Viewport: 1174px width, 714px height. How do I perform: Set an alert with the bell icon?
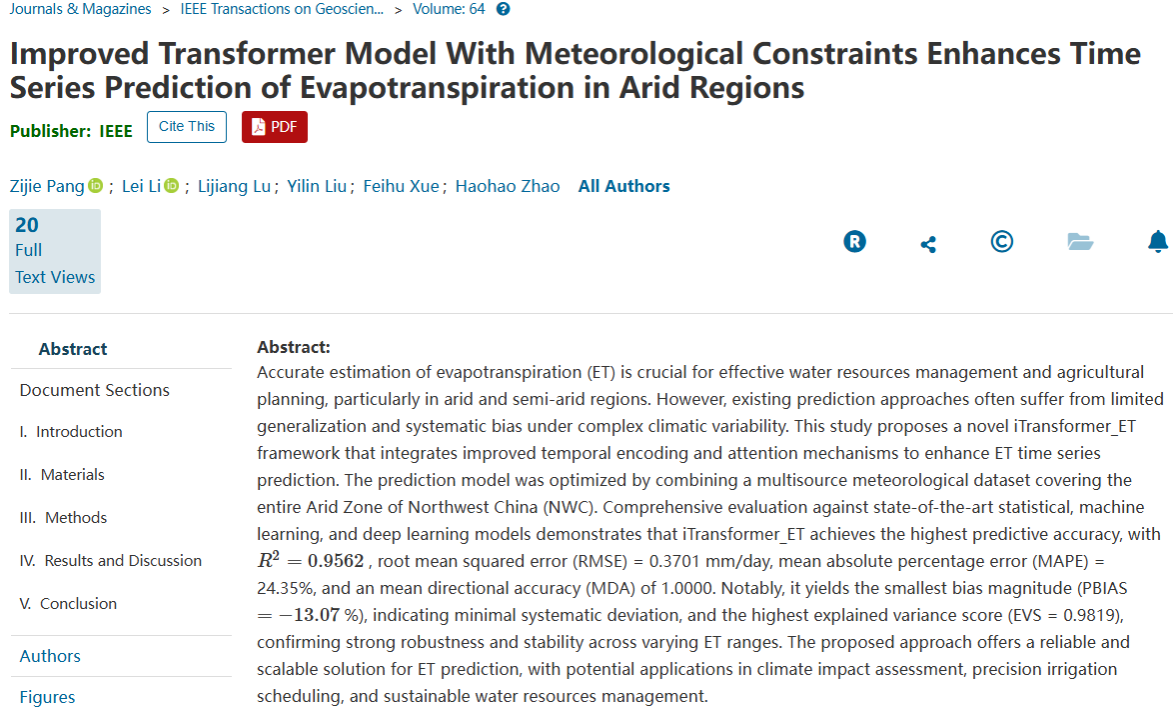point(1158,241)
